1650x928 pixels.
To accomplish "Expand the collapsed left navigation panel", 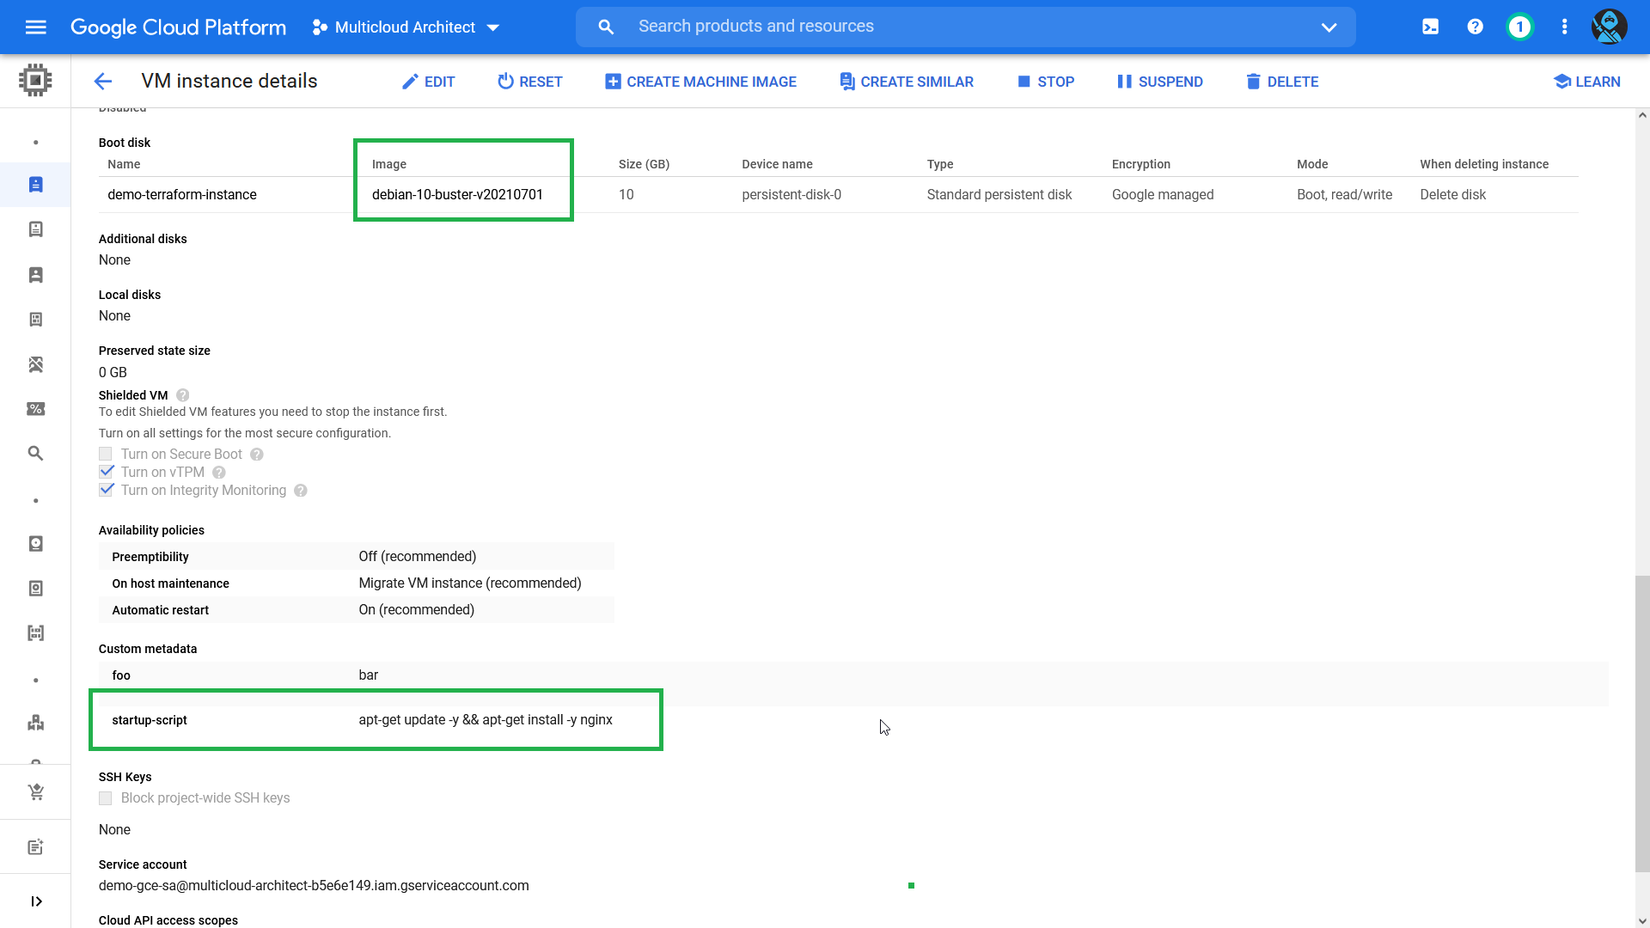I will coord(36,902).
